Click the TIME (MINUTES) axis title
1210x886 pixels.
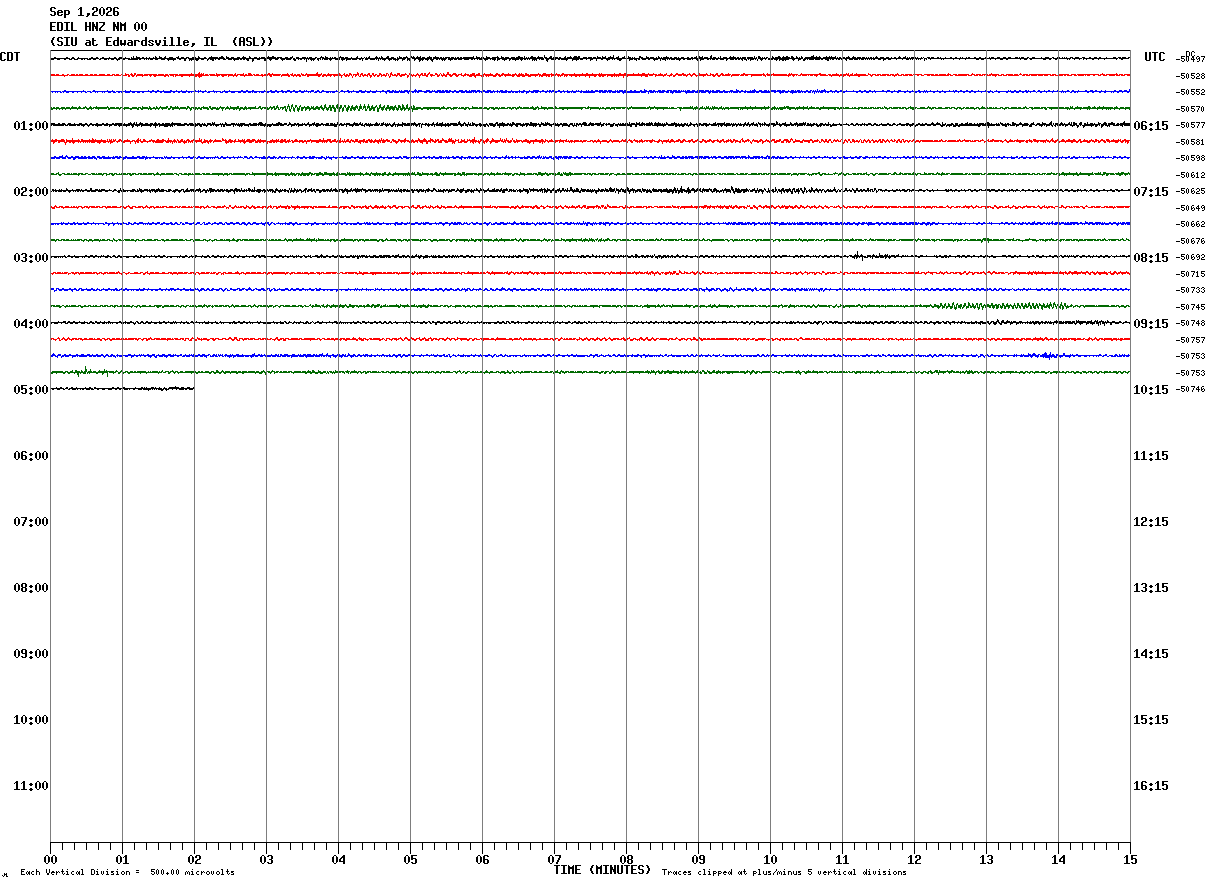point(602,870)
